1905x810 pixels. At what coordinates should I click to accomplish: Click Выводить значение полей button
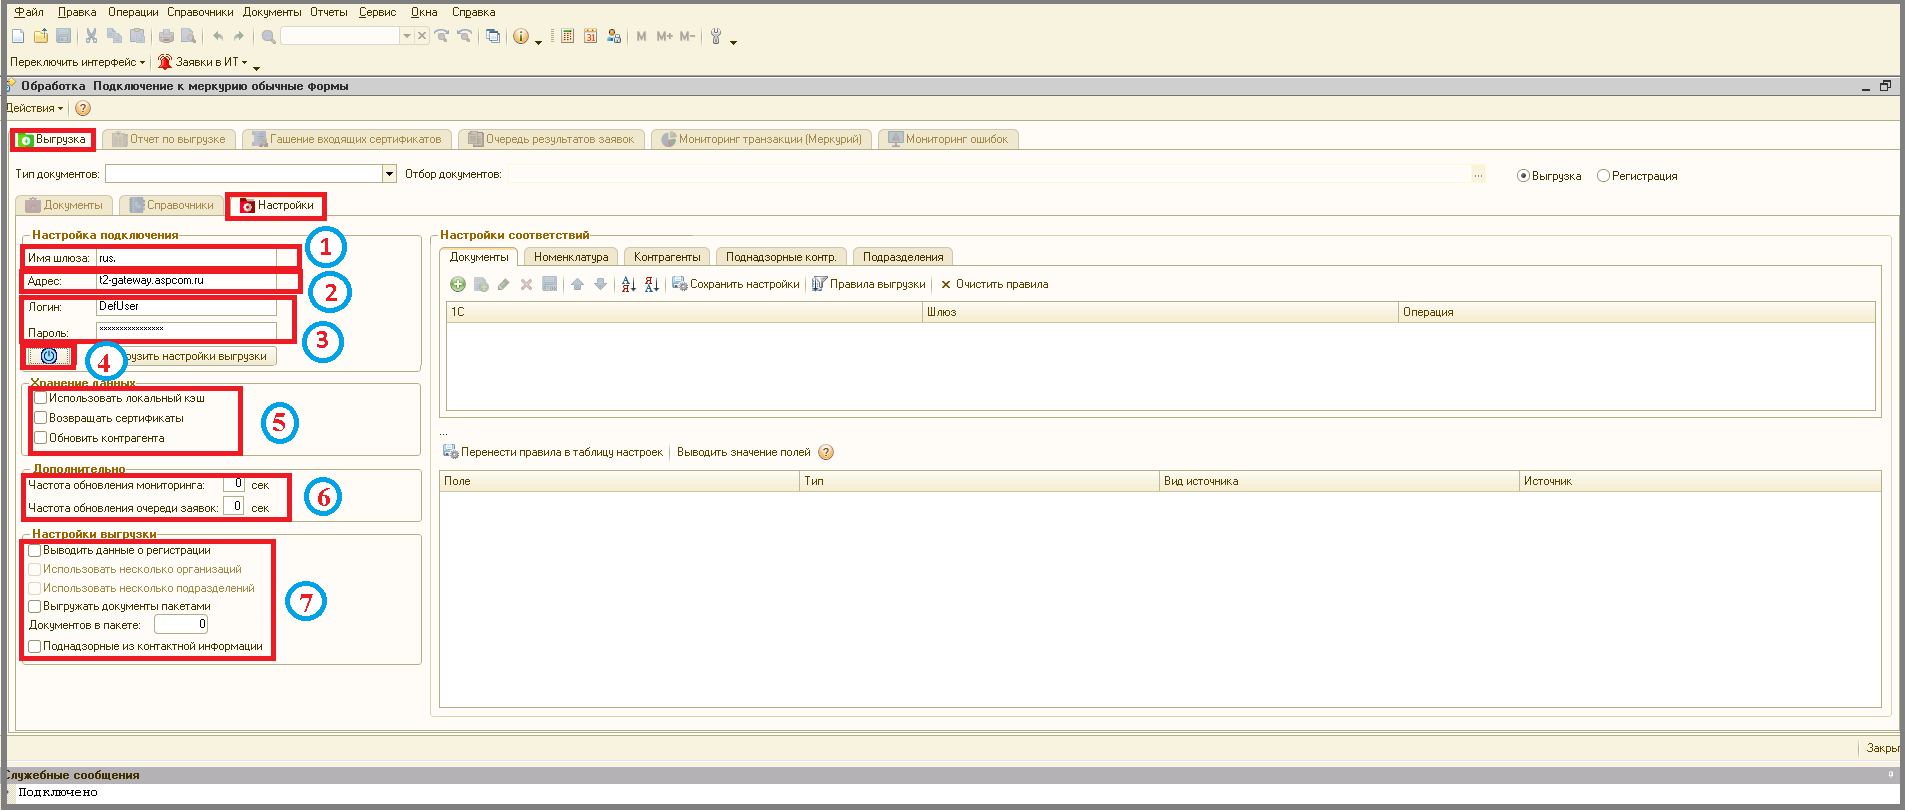(x=744, y=452)
